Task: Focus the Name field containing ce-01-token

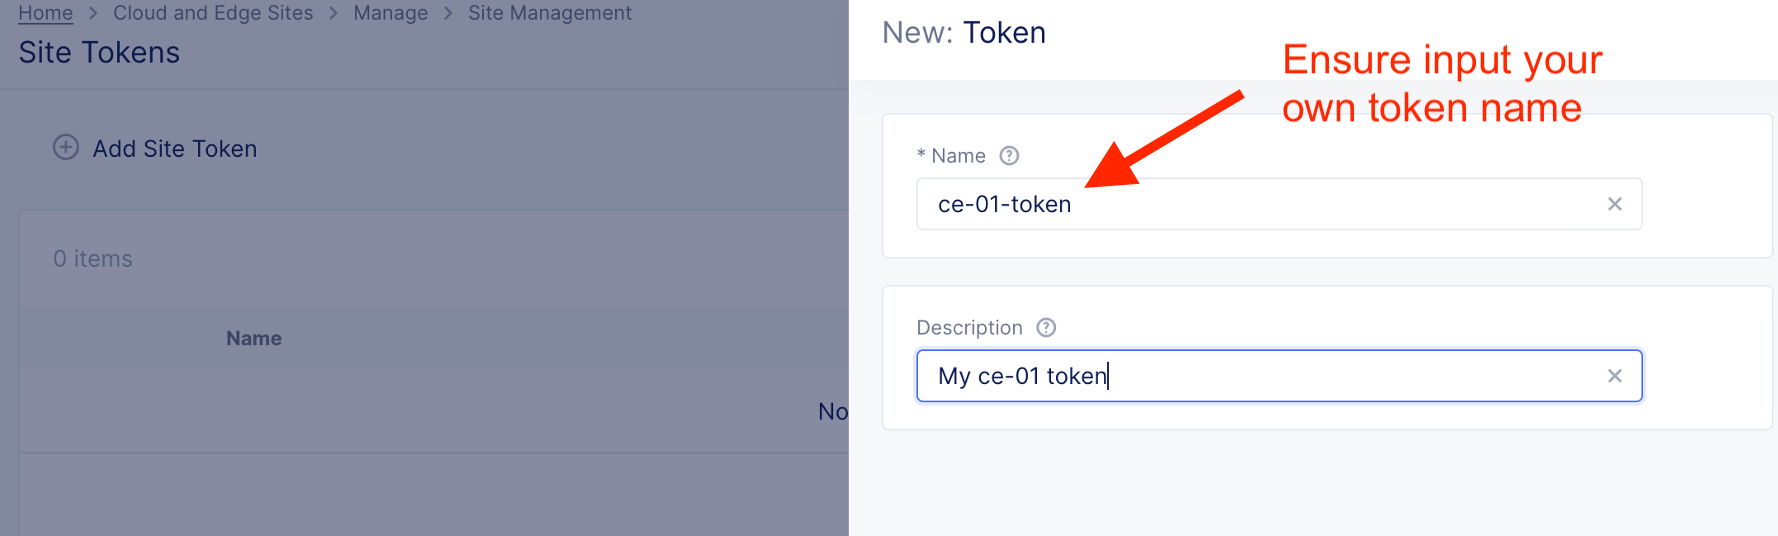Action: tap(1260, 204)
